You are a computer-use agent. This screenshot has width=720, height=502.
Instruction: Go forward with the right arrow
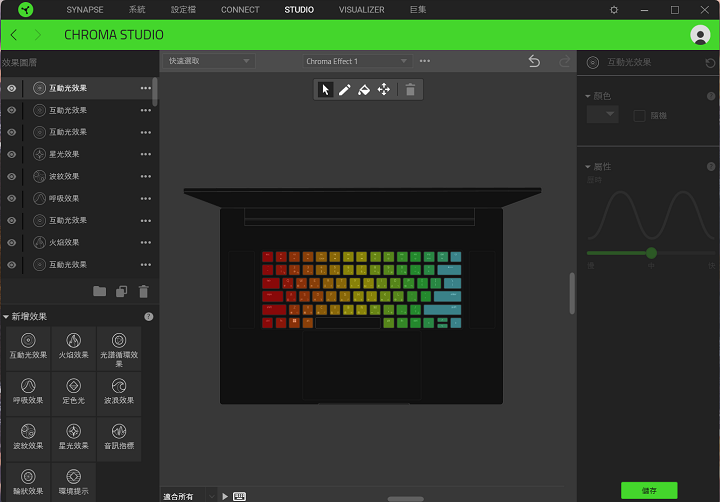pyautogui.click(x=38, y=35)
